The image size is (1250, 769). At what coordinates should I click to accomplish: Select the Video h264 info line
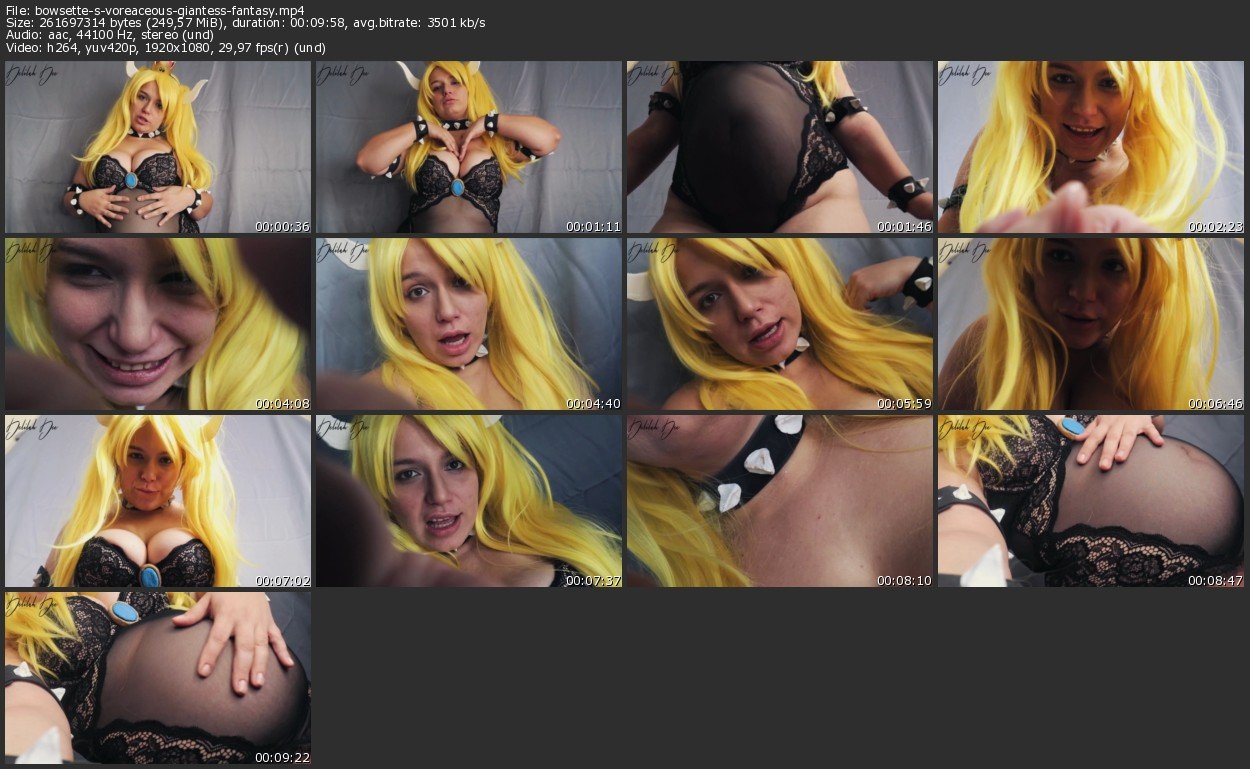[x=165, y=48]
